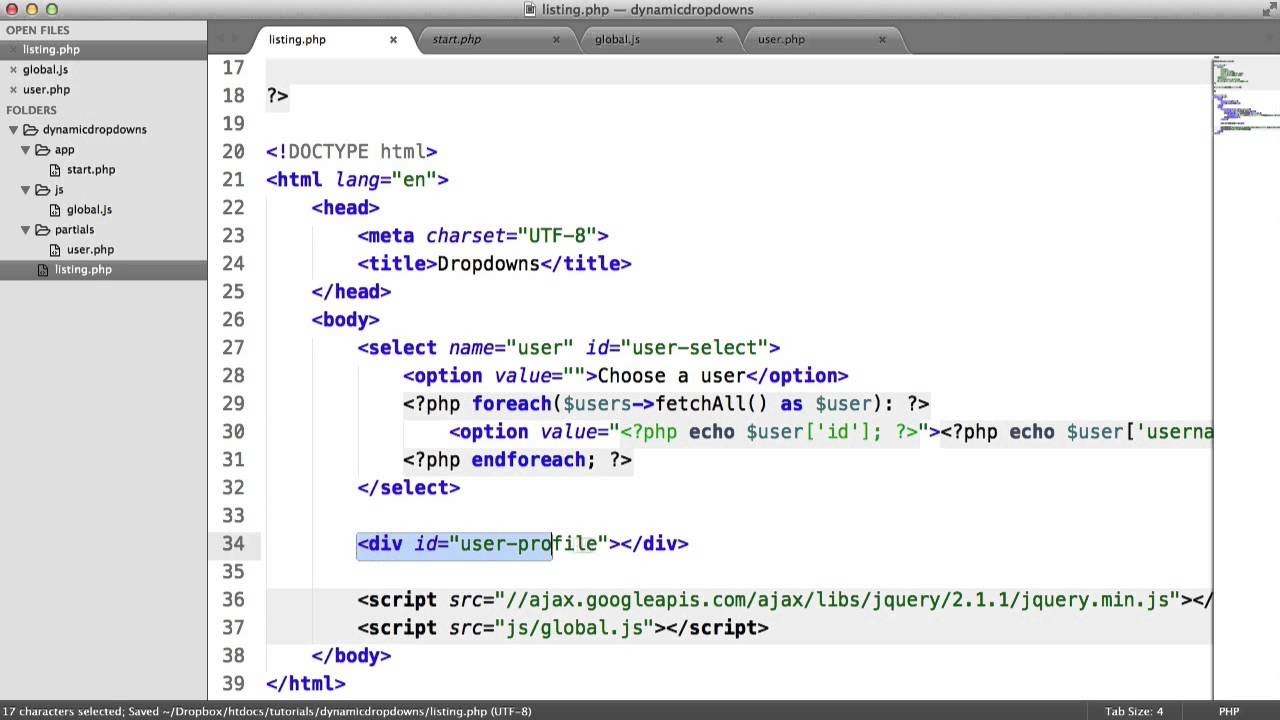Collapse the partials folder
The height and width of the screenshot is (720, 1280).
point(25,230)
